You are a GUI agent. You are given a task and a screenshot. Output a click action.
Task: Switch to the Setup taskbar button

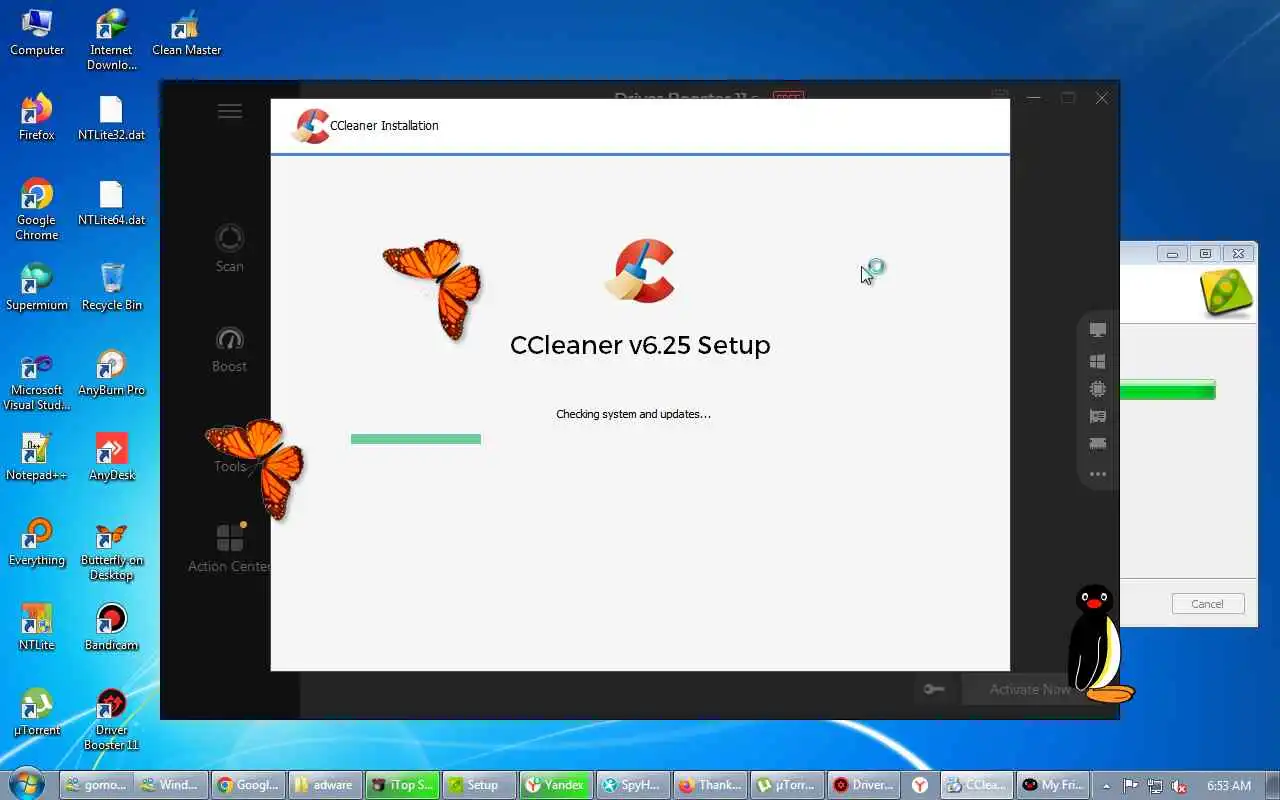[x=478, y=785]
